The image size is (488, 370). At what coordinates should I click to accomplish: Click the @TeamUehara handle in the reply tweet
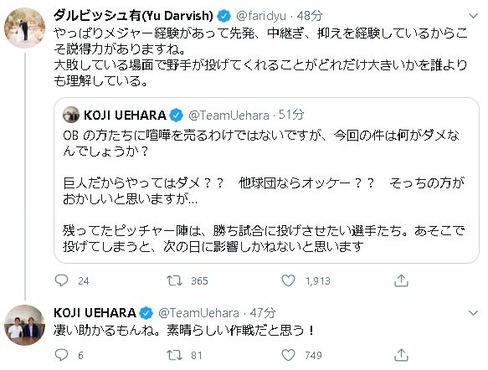click(199, 313)
